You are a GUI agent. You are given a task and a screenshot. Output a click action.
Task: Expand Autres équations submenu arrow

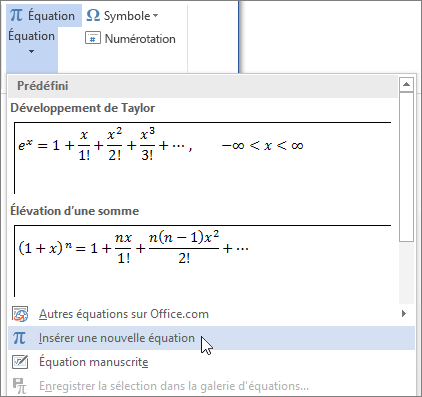click(404, 314)
